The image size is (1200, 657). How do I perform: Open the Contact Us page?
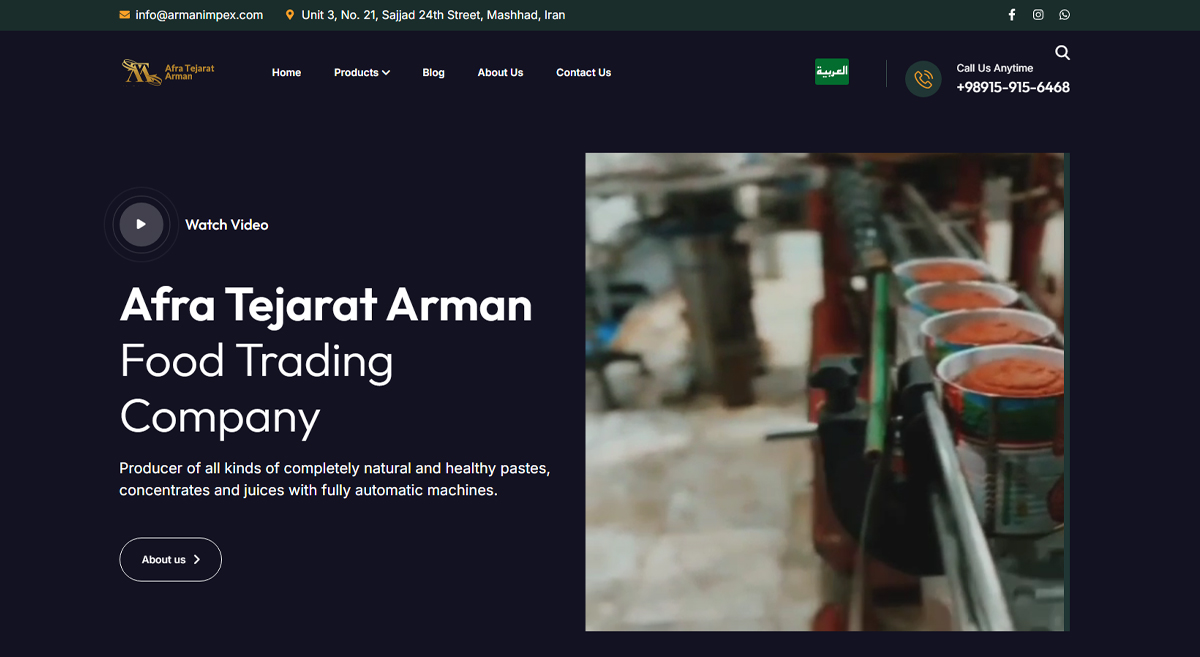point(583,73)
